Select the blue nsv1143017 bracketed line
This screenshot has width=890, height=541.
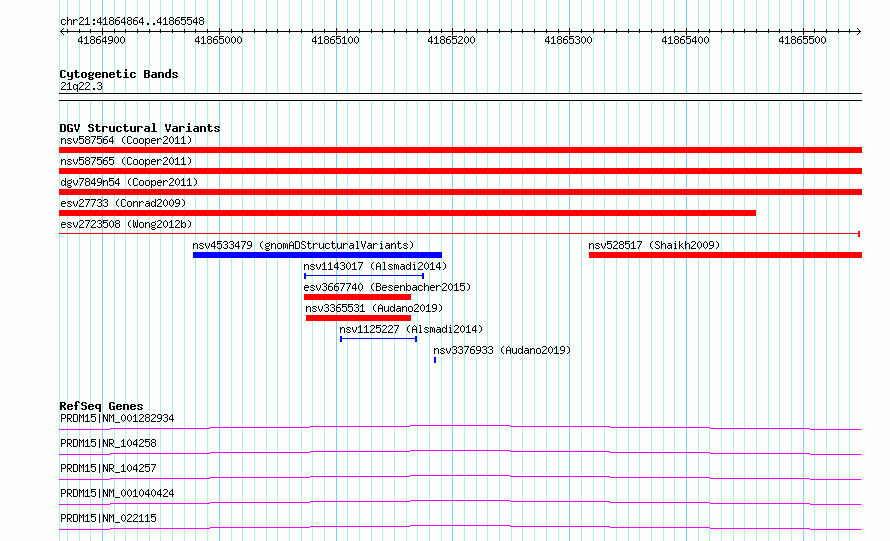pyautogui.click(x=364, y=276)
